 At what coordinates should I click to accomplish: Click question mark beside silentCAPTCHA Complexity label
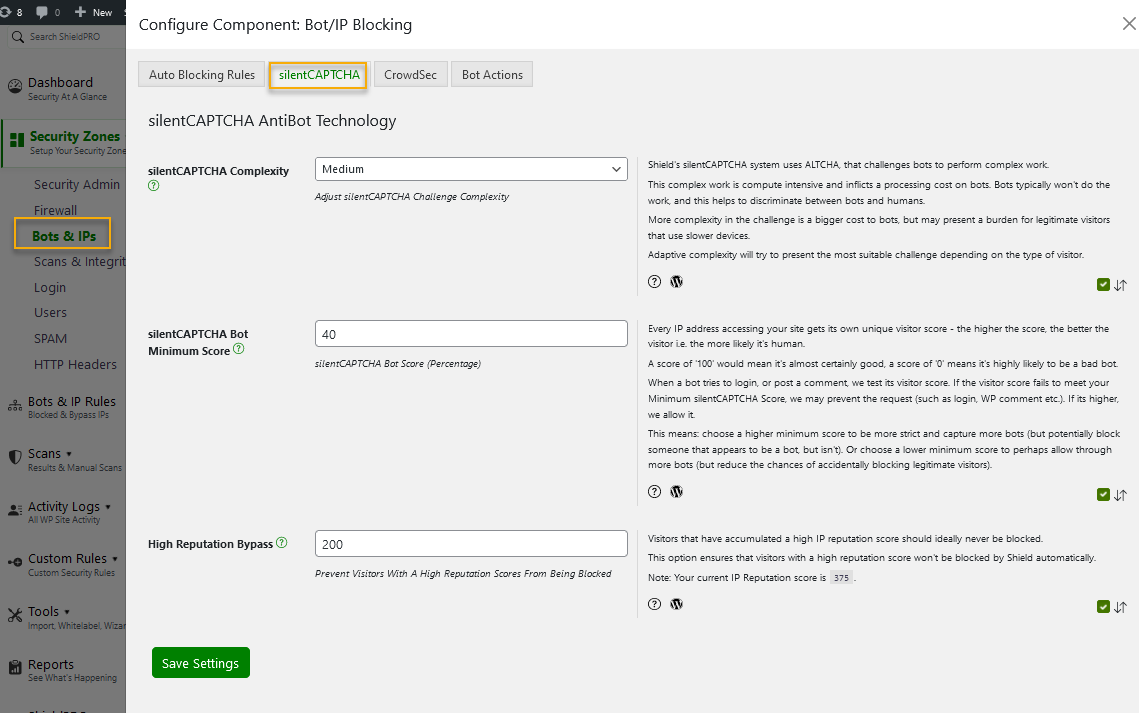(153, 186)
